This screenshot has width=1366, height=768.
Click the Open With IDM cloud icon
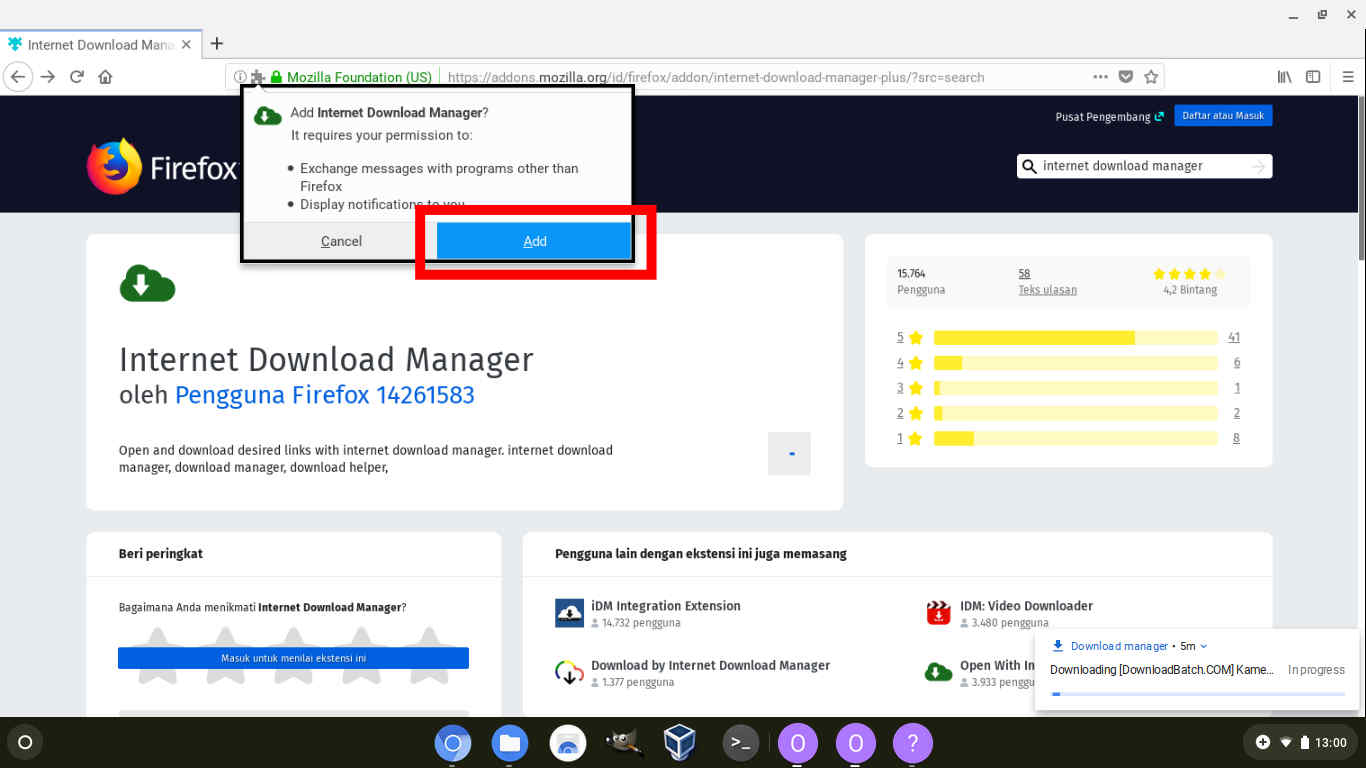[938, 672]
